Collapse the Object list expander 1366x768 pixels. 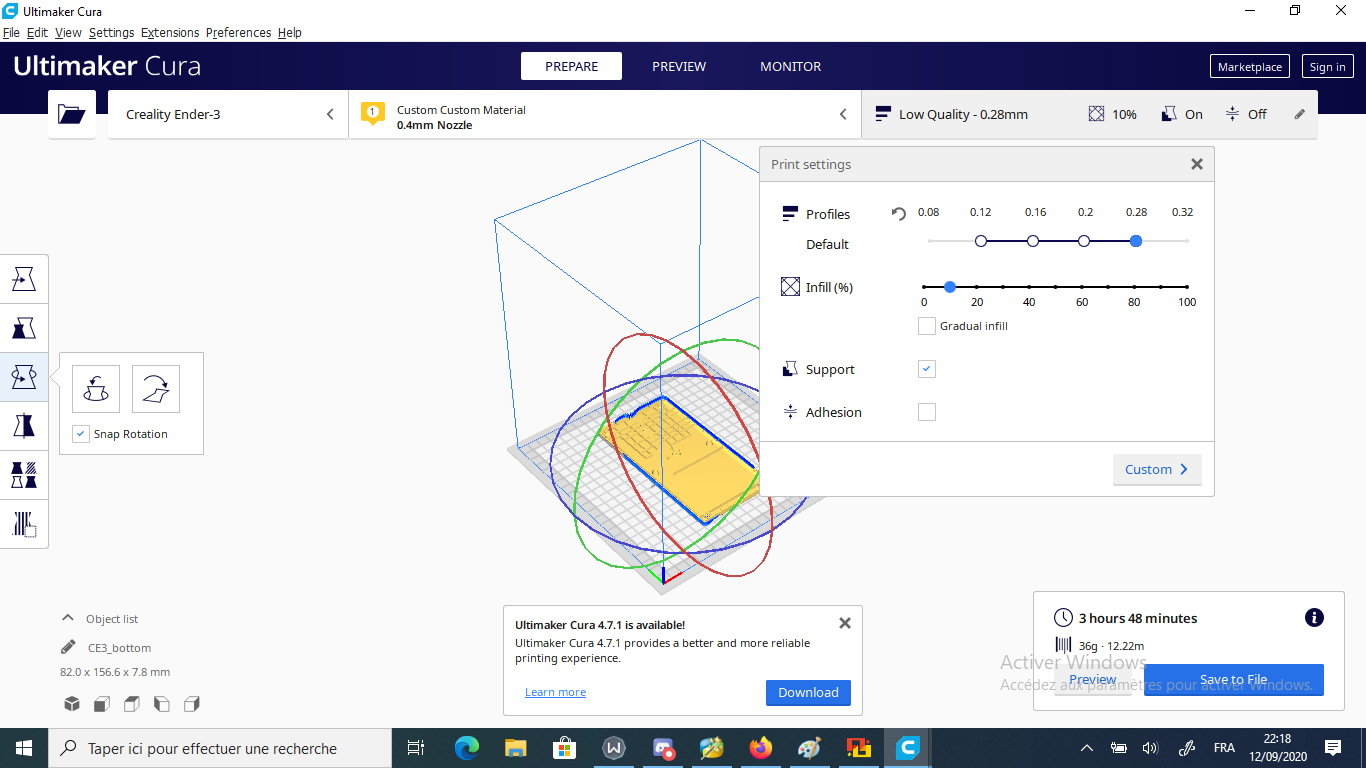coord(68,618)
